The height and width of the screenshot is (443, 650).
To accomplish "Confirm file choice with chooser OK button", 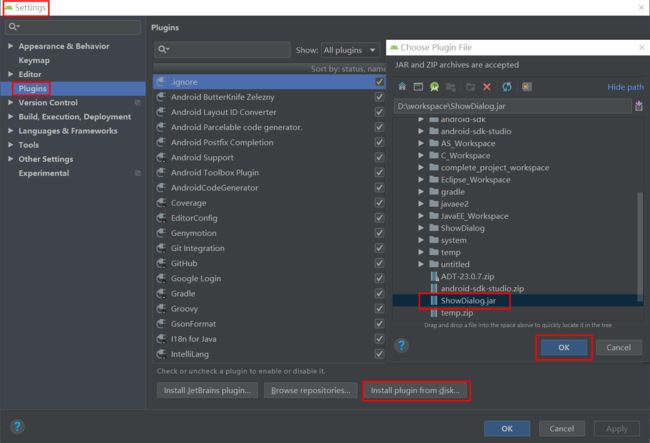I will (564, 347).
